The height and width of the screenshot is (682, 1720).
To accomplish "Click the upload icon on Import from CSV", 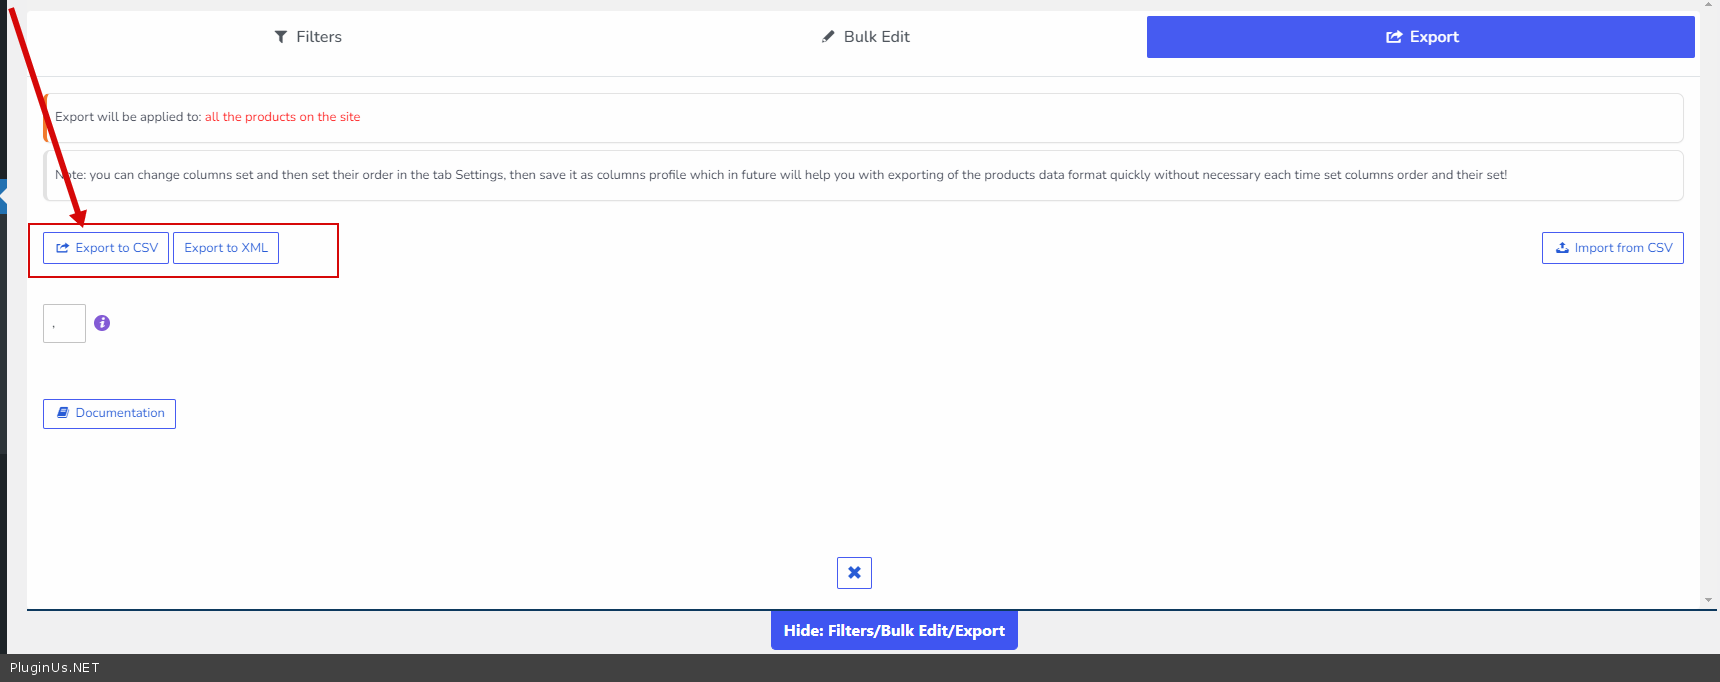I will (1562, 248).
